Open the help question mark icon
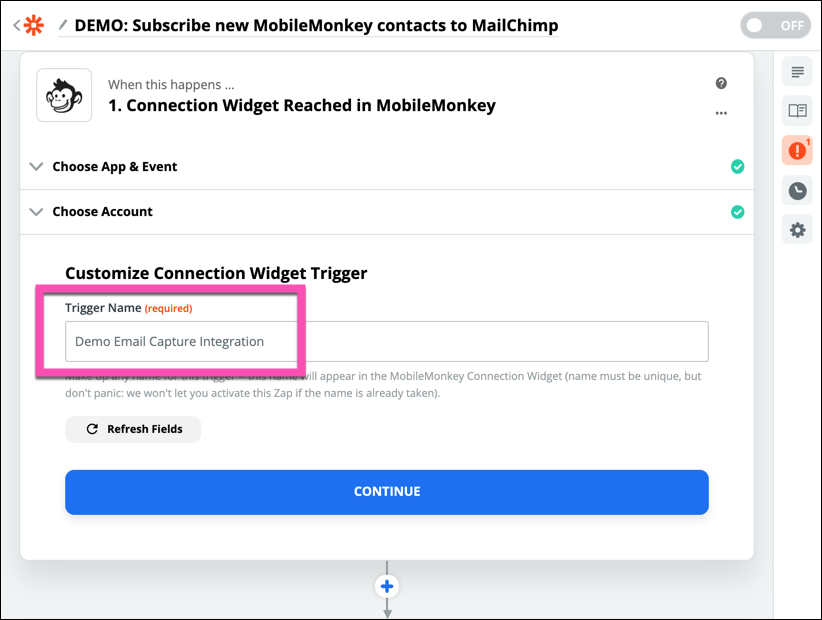The image size is (822, 620). pyautogui.click(x=721, y=84)
